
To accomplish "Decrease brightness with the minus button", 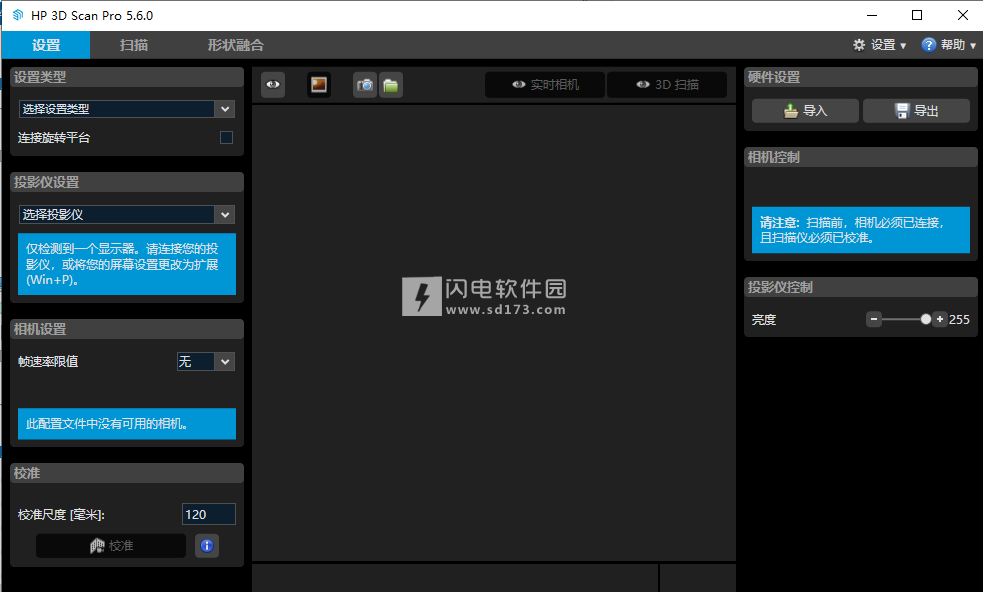I will [874, 319].
